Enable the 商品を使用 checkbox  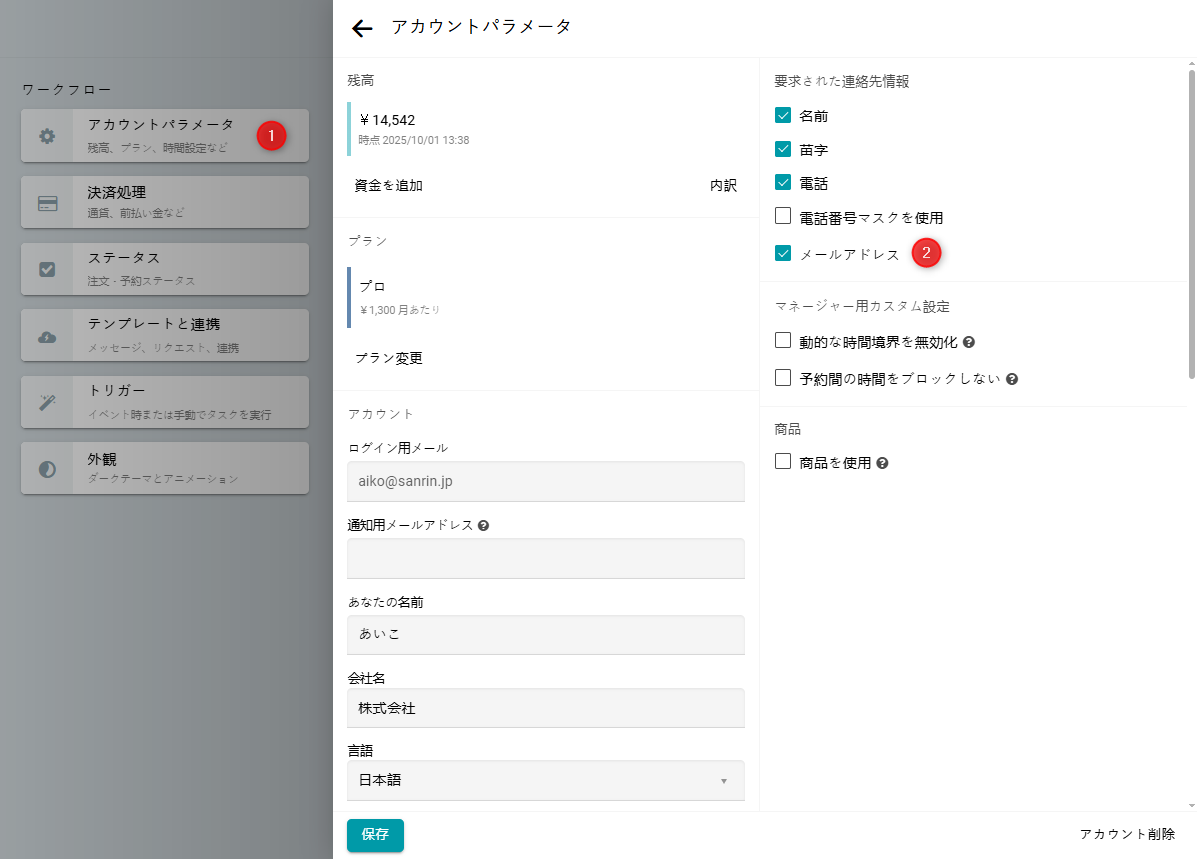point(782,461)
